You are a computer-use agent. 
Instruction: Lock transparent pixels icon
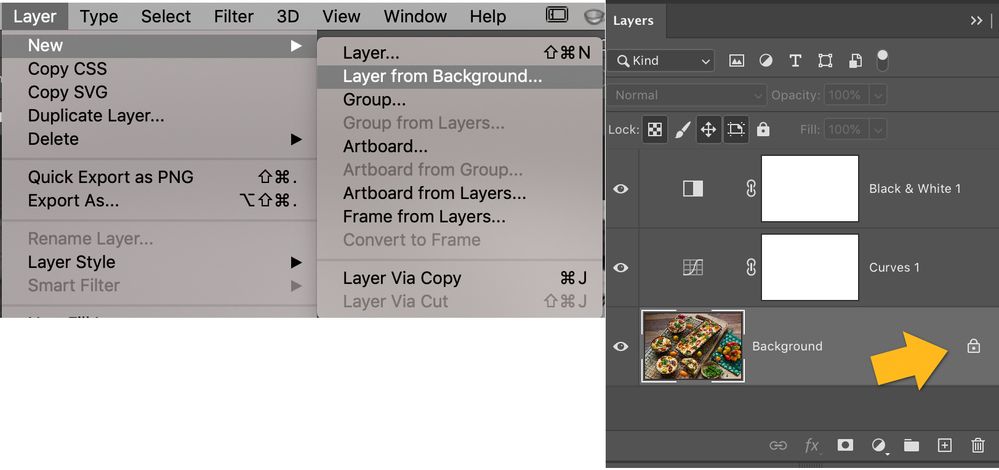point(654,129)
